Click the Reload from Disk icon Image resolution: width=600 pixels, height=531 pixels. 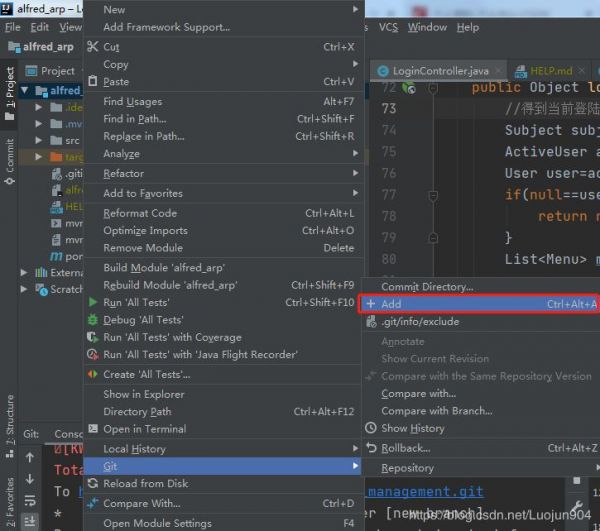(93, 483)
